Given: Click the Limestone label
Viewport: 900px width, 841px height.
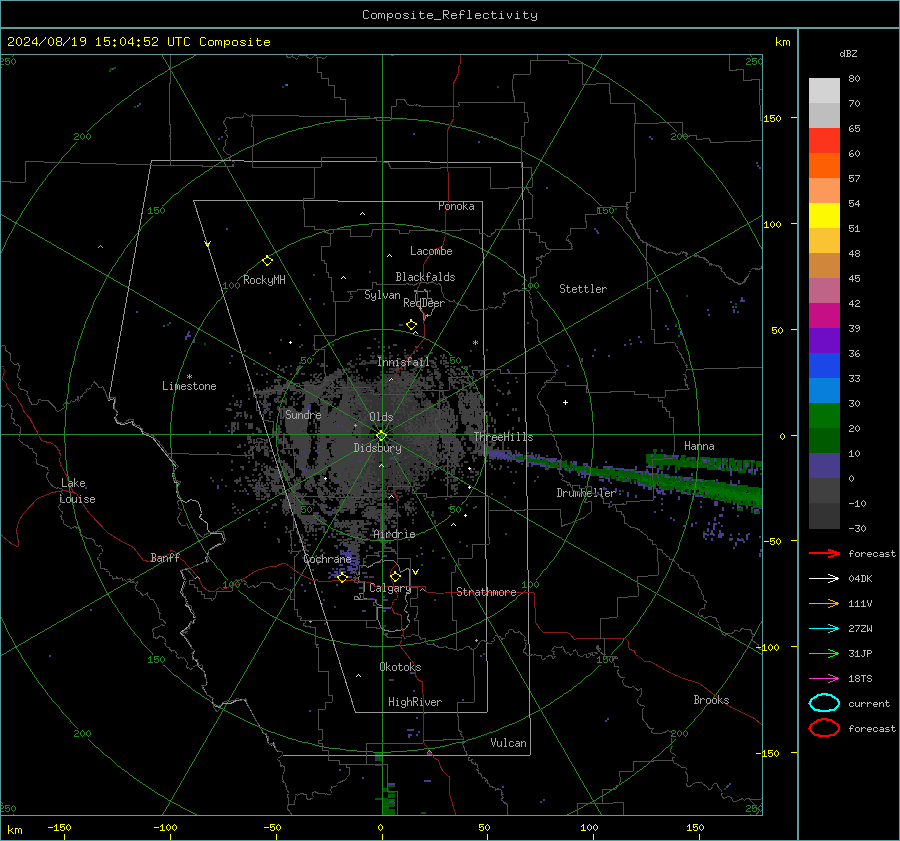Looking at the screenshot, I should click(x=189, y=386).
